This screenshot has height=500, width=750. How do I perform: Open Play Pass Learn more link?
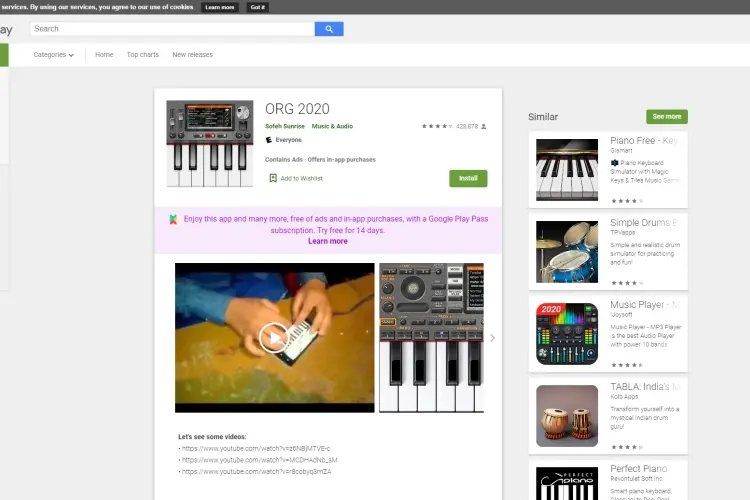point(328,241)
